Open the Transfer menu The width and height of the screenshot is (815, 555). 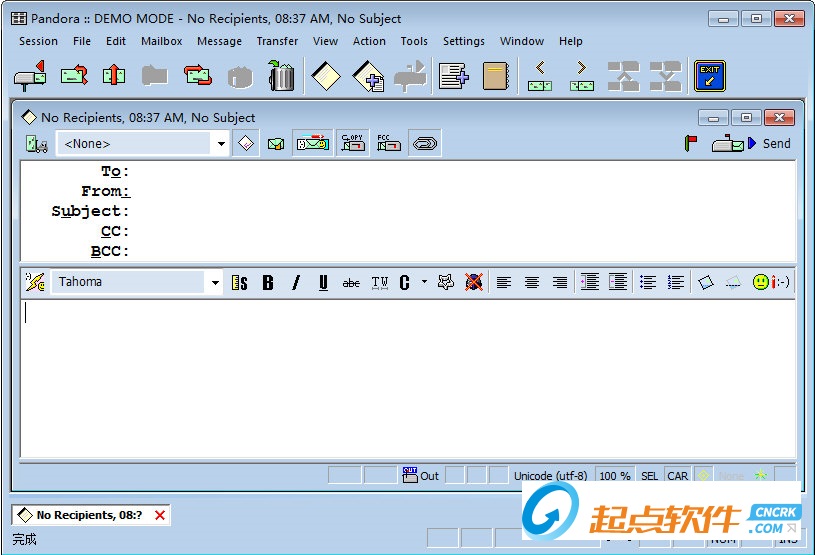pyautogui.click(x=278, y=41)
